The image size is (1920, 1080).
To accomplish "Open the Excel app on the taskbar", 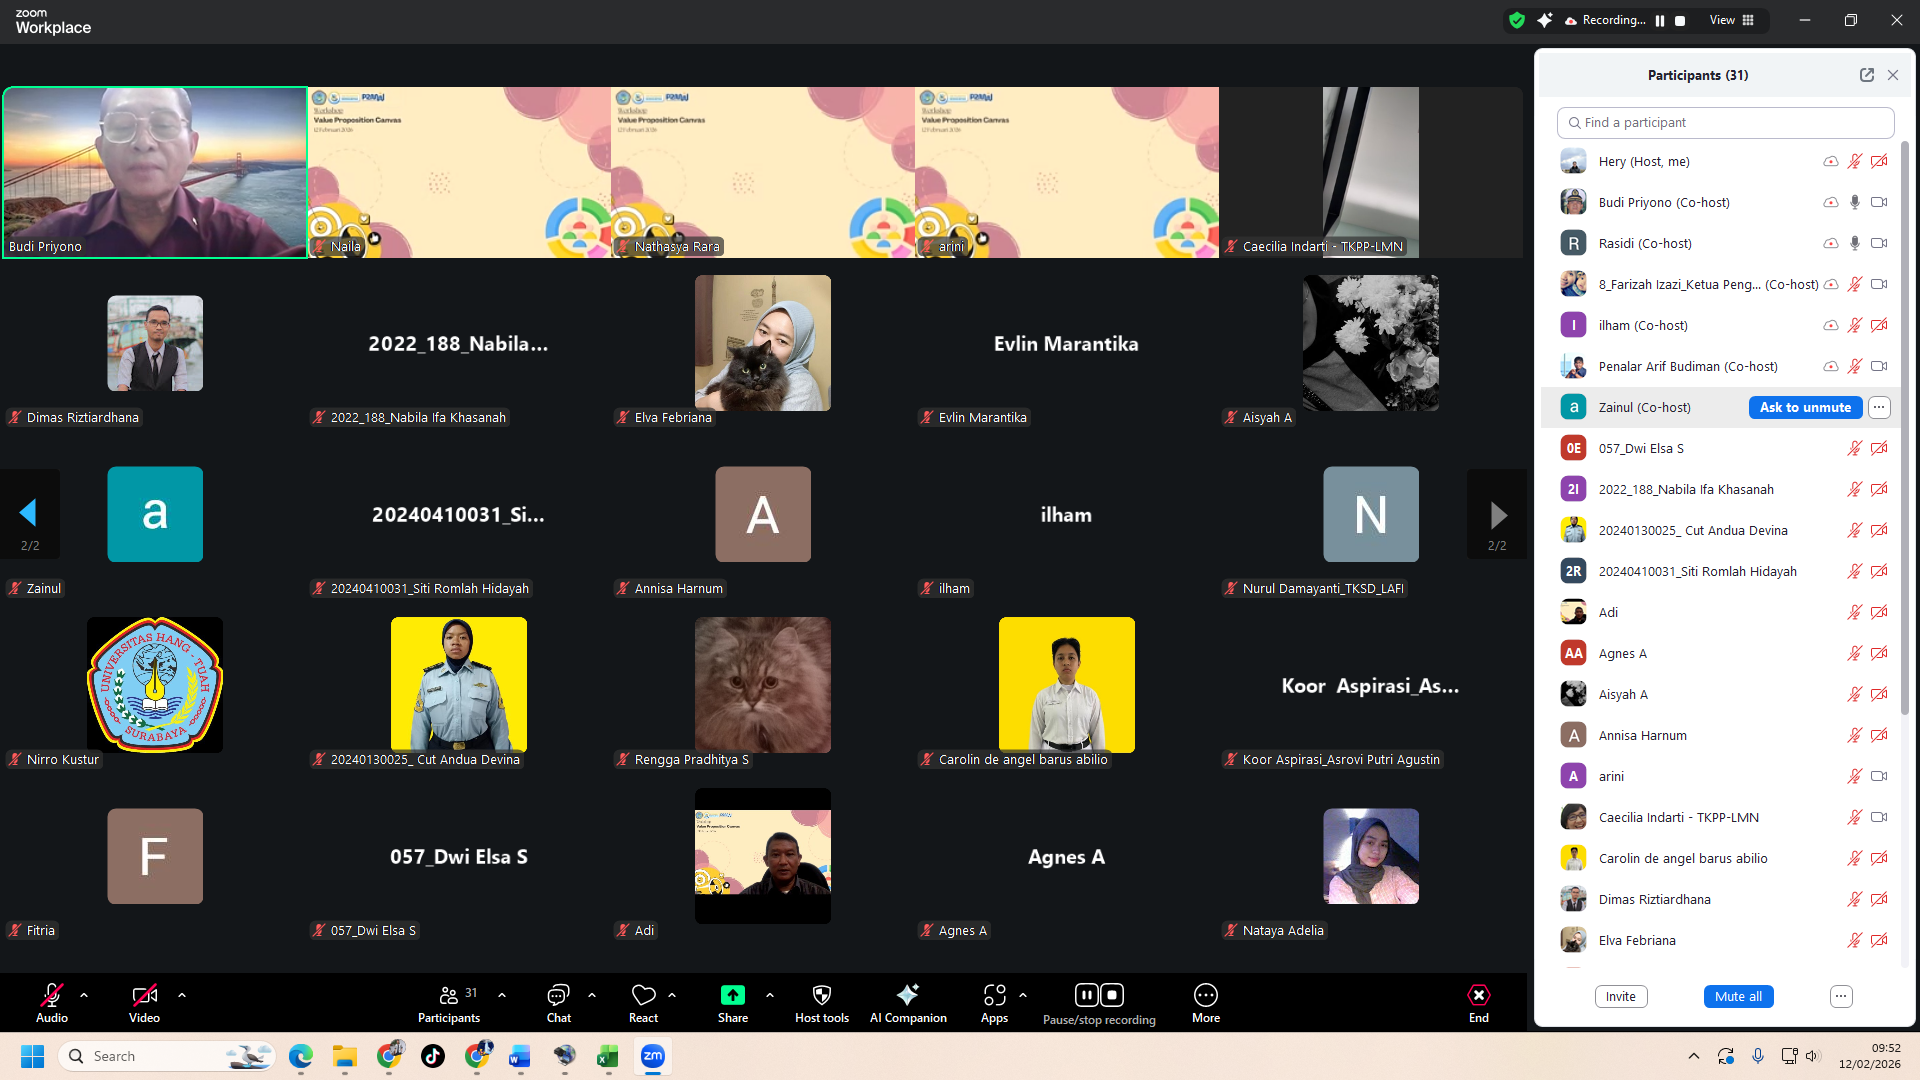I will pyautogui.click(x=608, y=1056).
